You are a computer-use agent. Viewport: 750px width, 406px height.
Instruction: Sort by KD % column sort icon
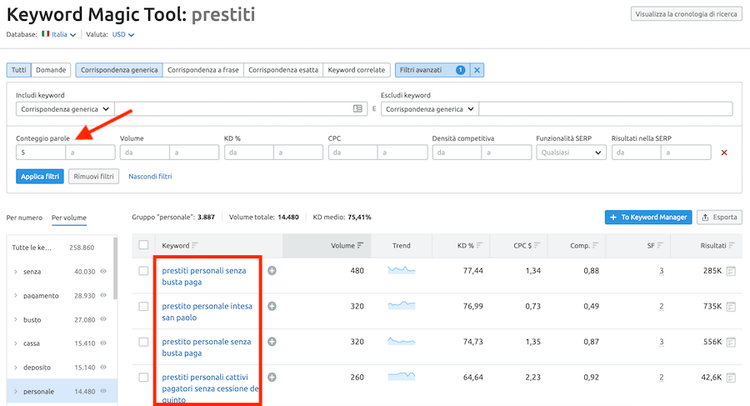[x=479, y=245]
